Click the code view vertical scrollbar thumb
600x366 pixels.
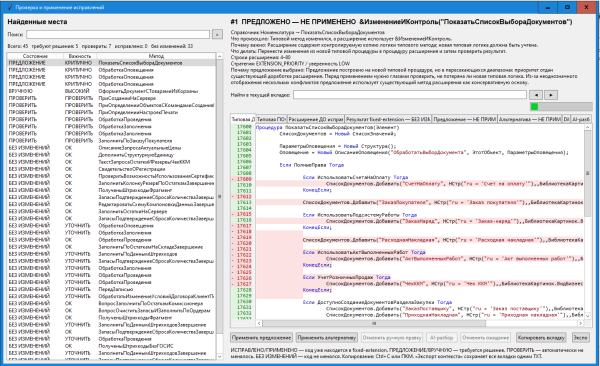(x=587, y=173)
